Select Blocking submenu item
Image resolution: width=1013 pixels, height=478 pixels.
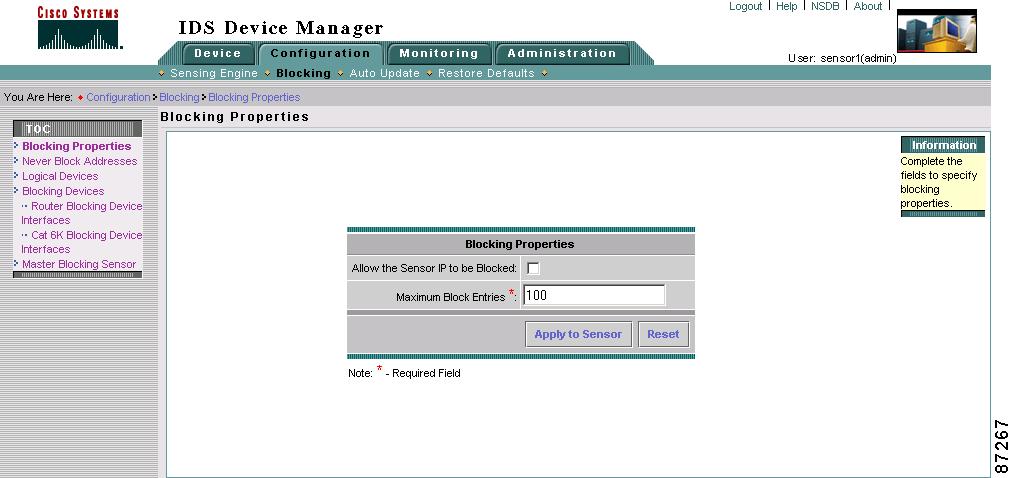[303, 73]
